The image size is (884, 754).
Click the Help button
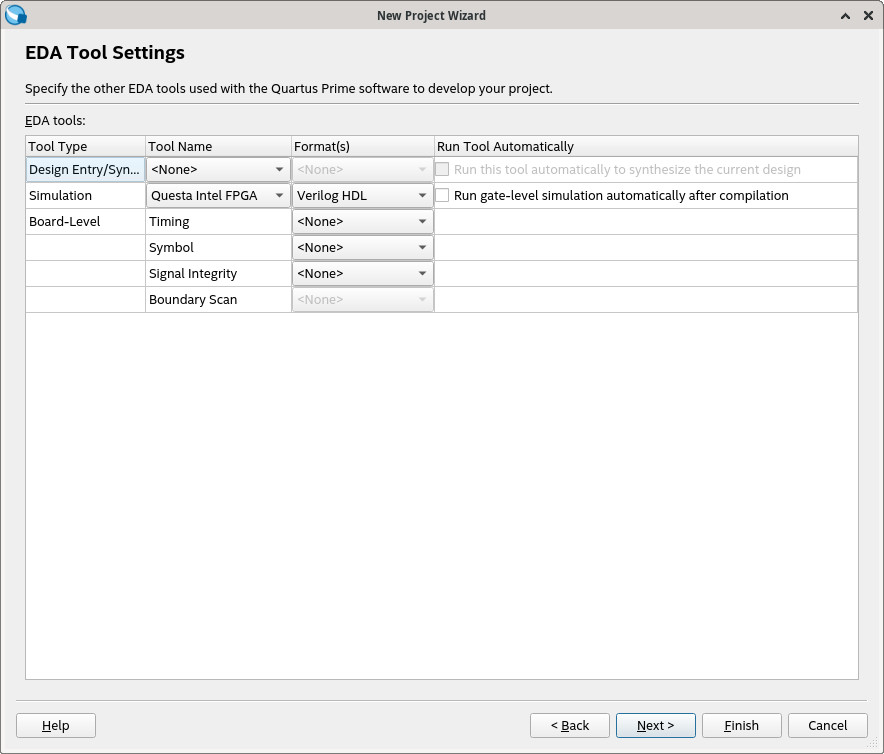(56, 725)
